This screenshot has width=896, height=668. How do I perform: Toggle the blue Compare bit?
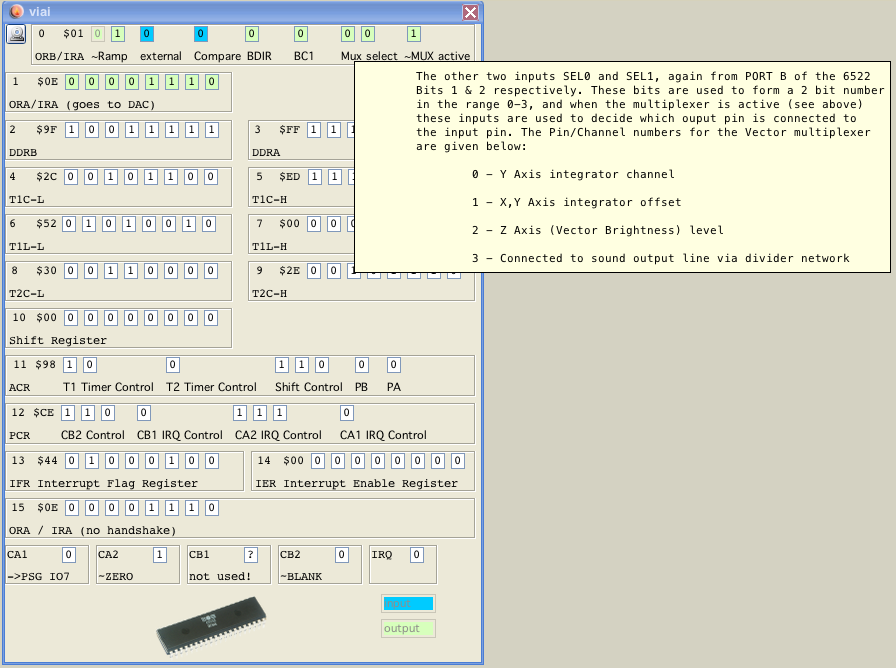tap(201, 34)
